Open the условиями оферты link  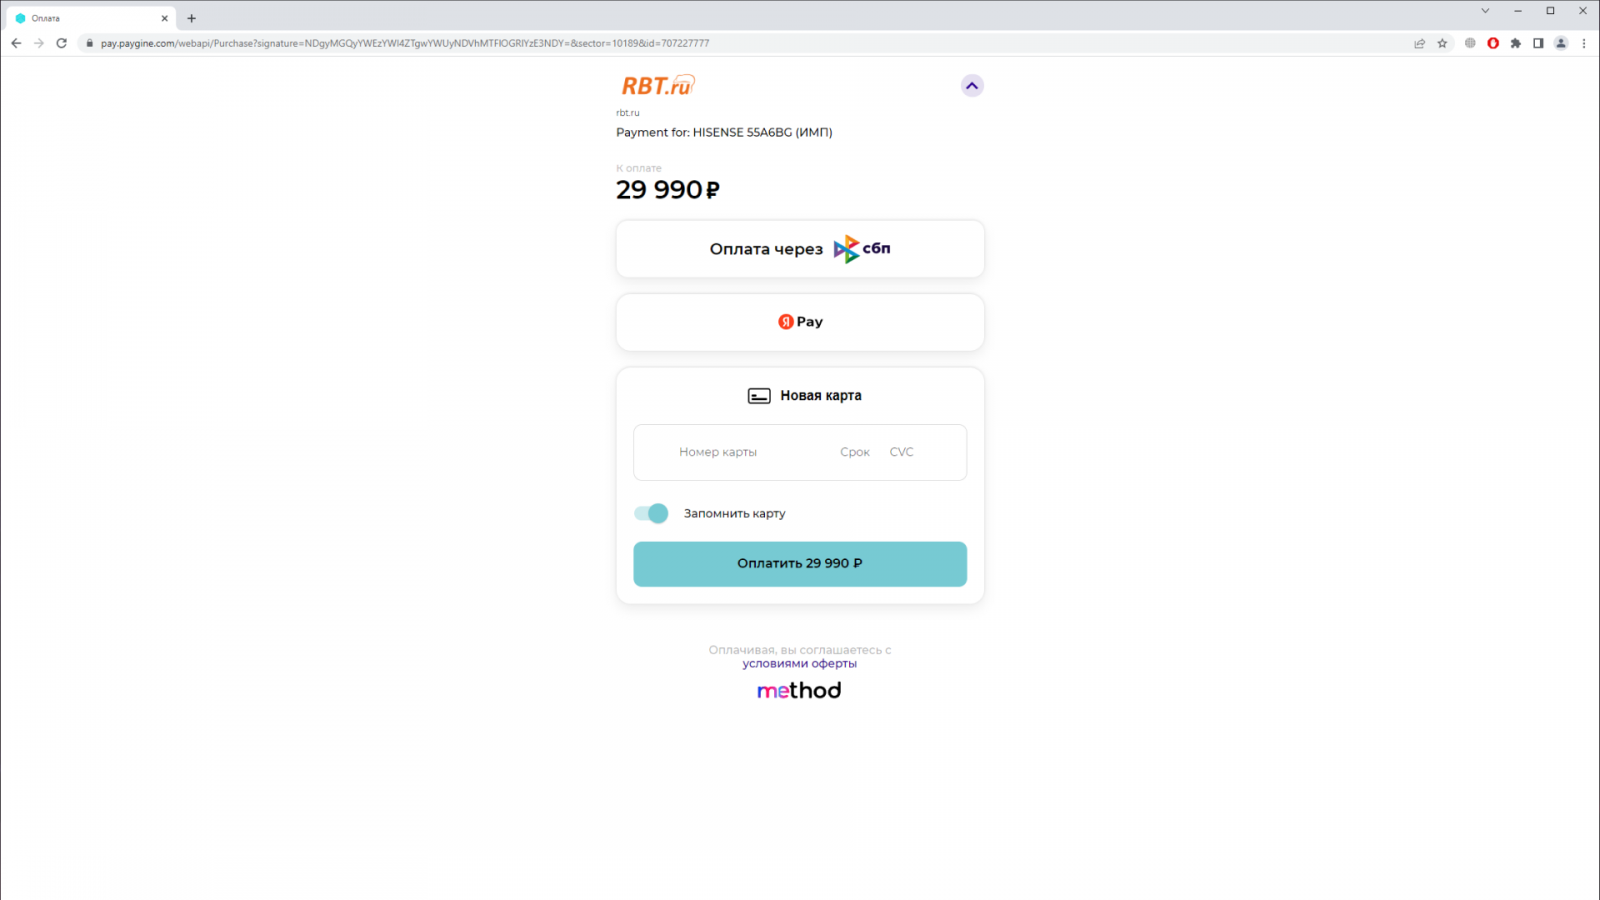[799, 664]
